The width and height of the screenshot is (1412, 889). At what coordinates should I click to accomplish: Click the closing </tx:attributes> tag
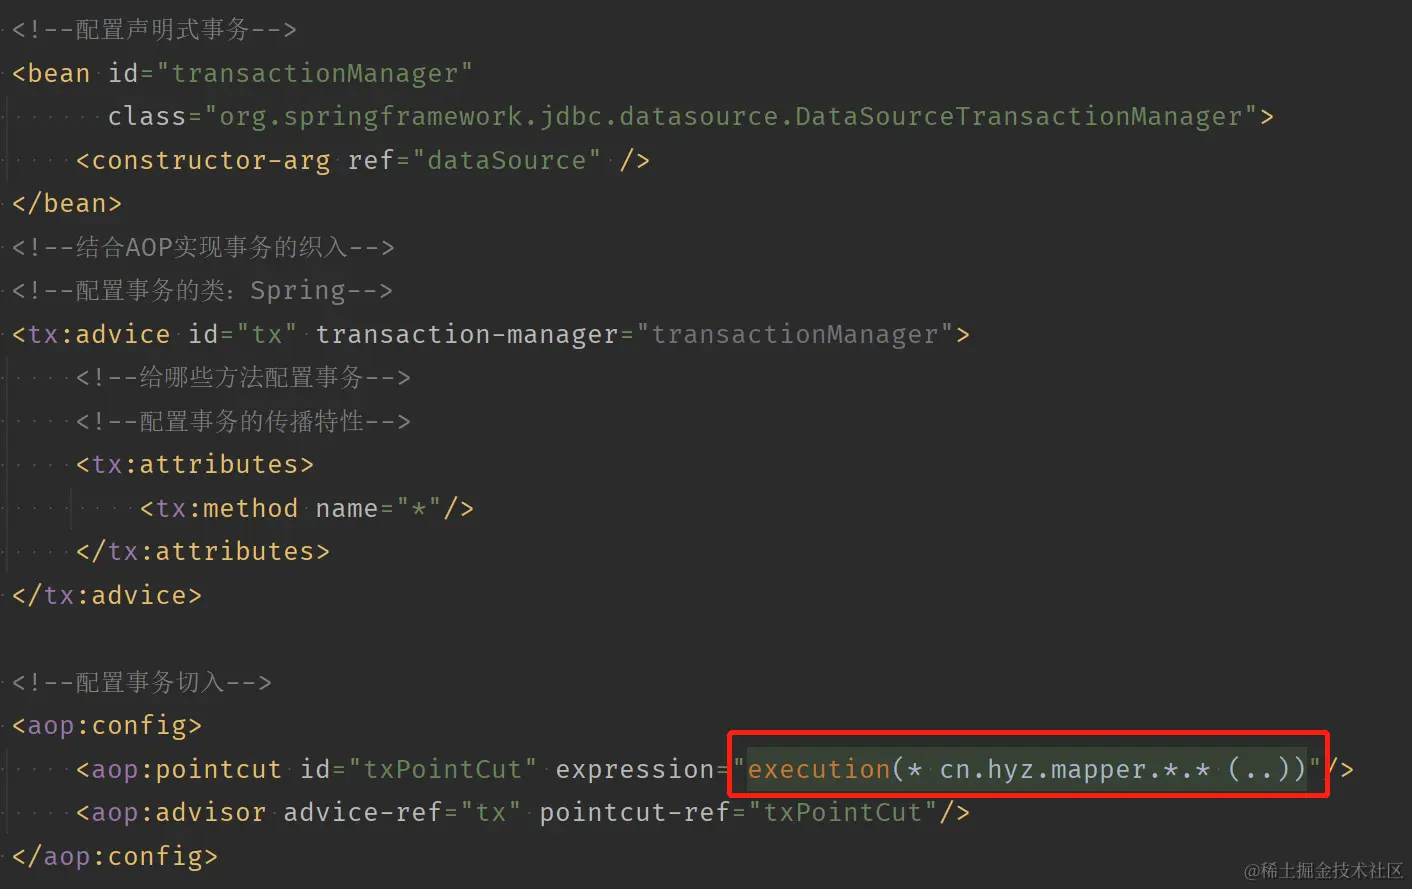pyautogui.click(x=203, y=552)
